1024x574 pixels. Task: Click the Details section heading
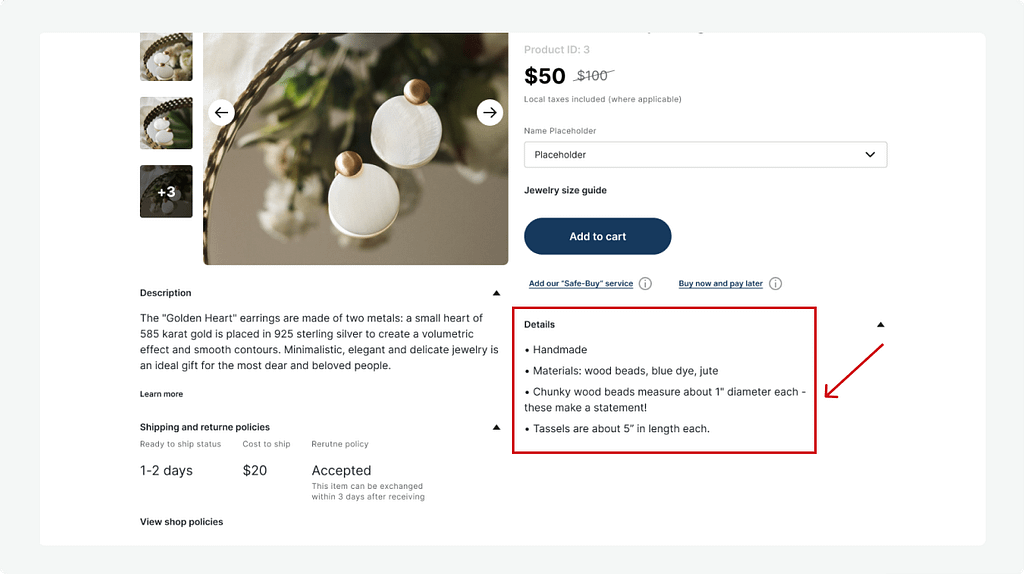tap(539, 324)
